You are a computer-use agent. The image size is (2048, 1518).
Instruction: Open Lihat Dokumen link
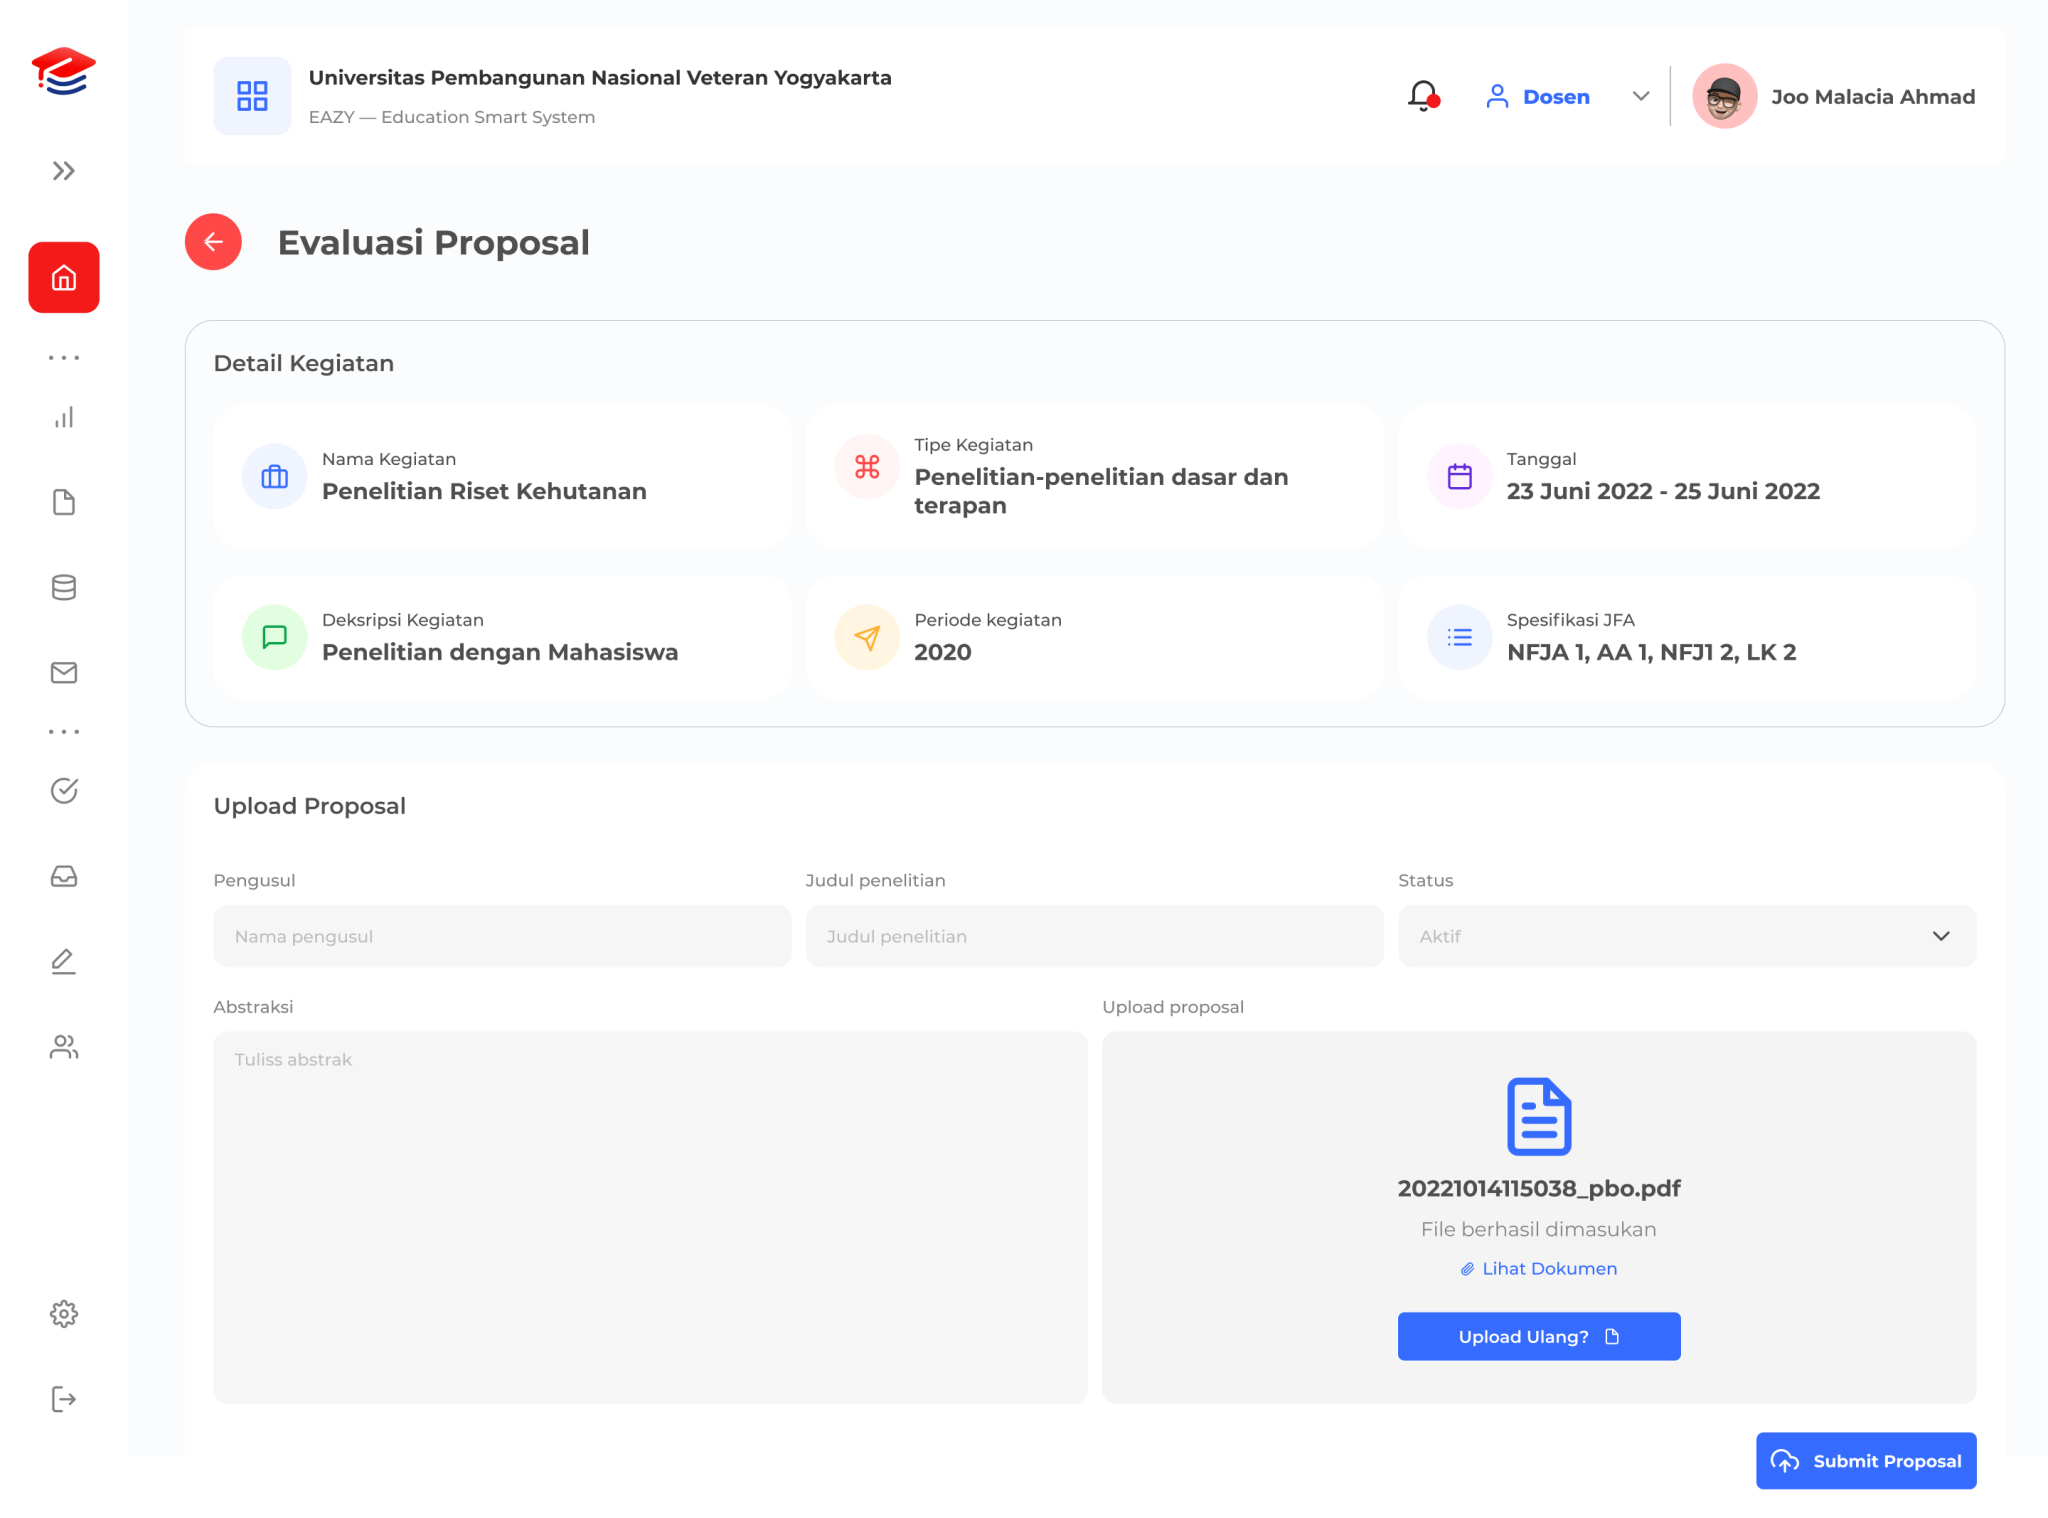pyautogui.click(x=1539, y=1268)
